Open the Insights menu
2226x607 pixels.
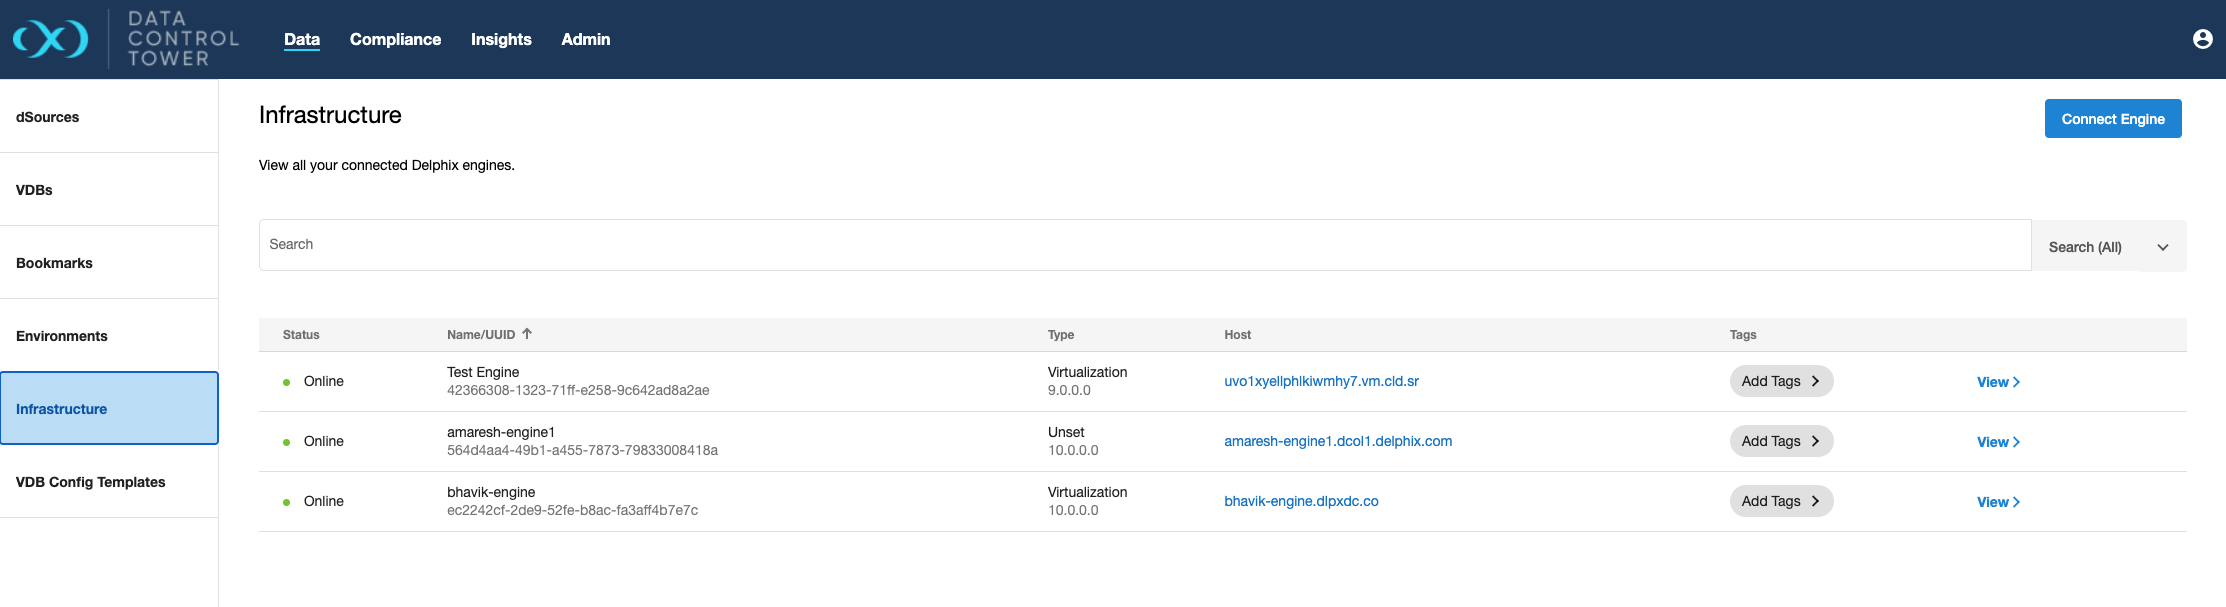(x=501, y=39)
